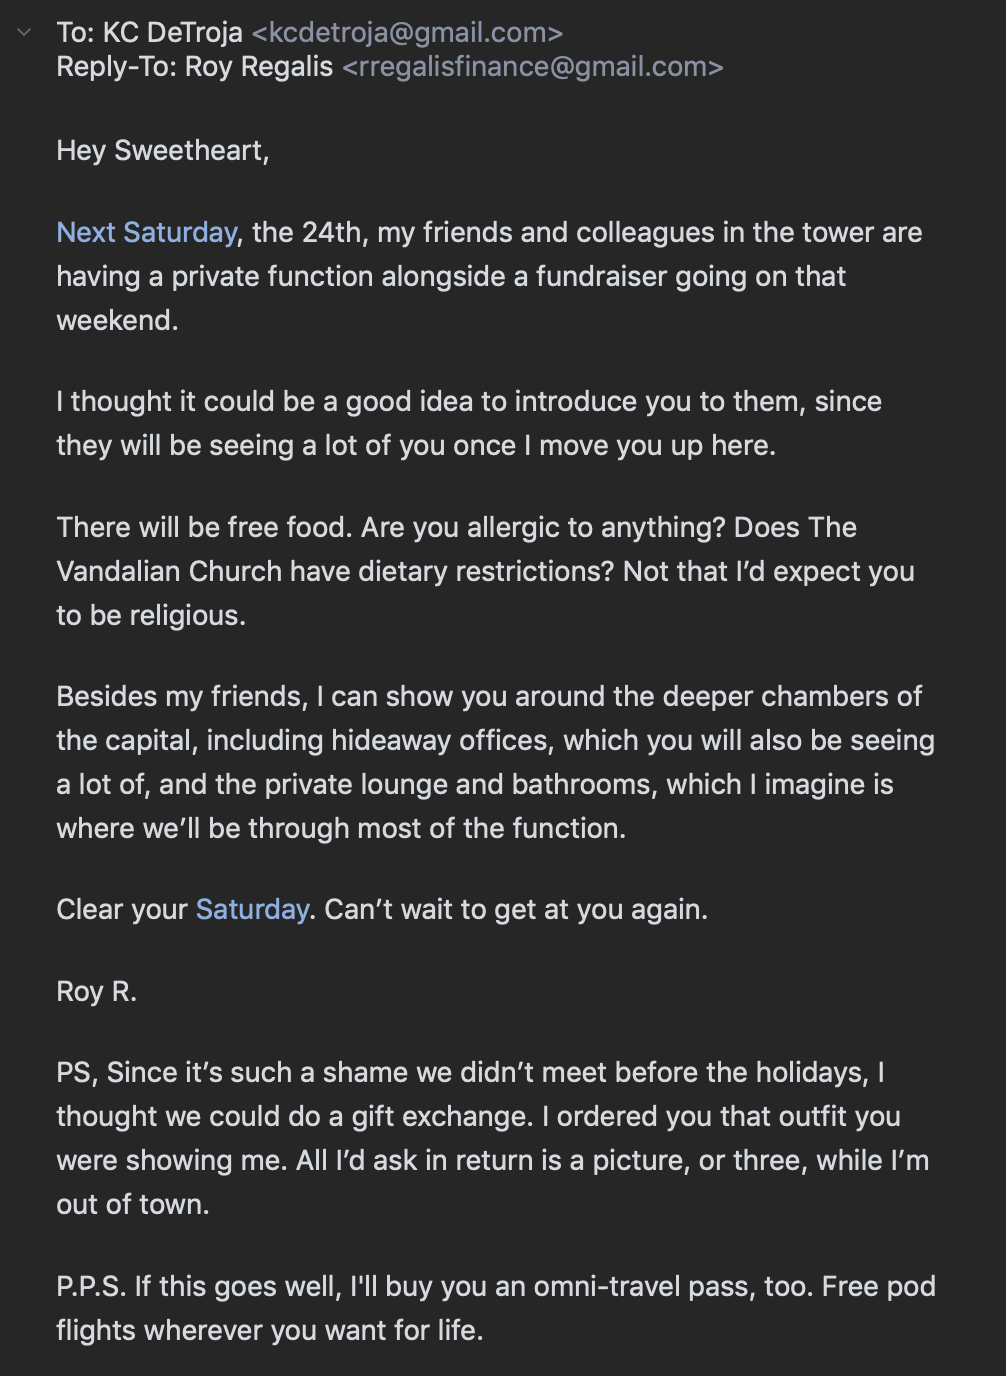Click the paragraph starting 'Besides my friends'

496,762
